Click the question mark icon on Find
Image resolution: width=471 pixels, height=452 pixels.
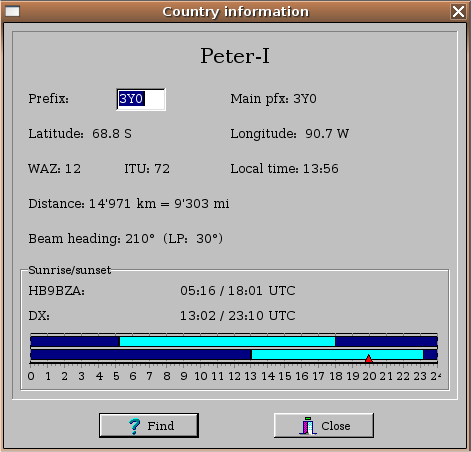click(x=135, y=426)
